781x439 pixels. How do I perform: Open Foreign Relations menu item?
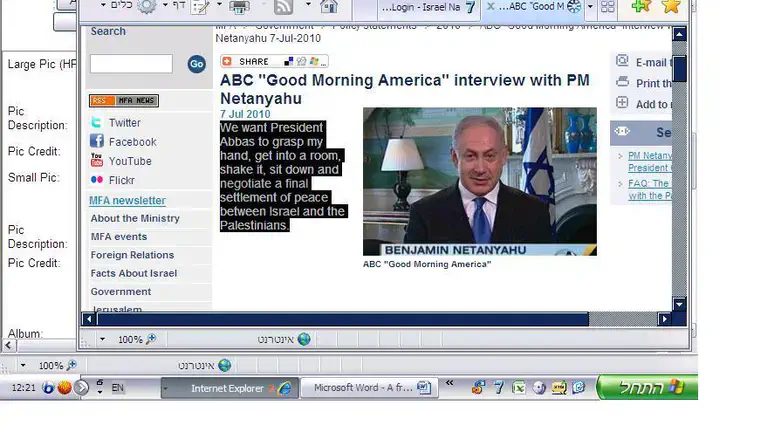pyautogui.click(x=132, y=255)
